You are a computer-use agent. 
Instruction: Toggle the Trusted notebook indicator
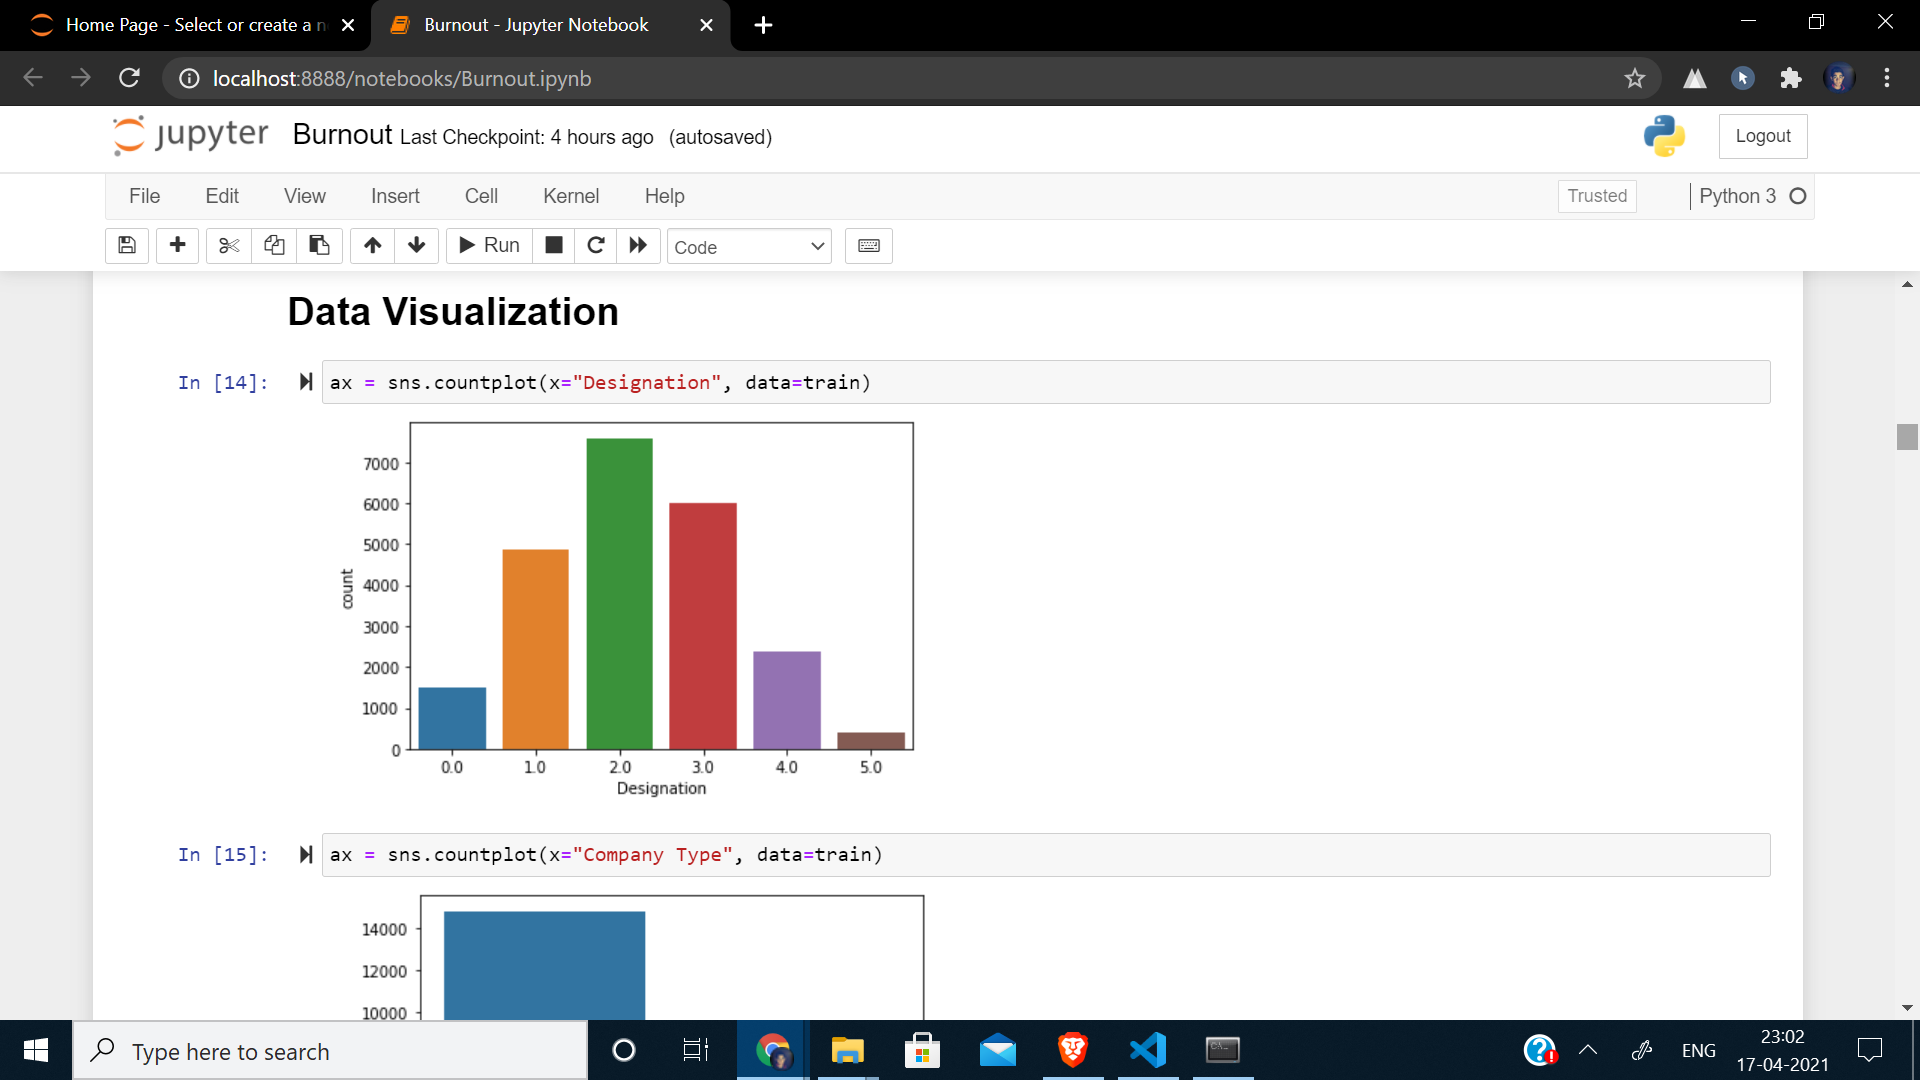[1596, 196]
